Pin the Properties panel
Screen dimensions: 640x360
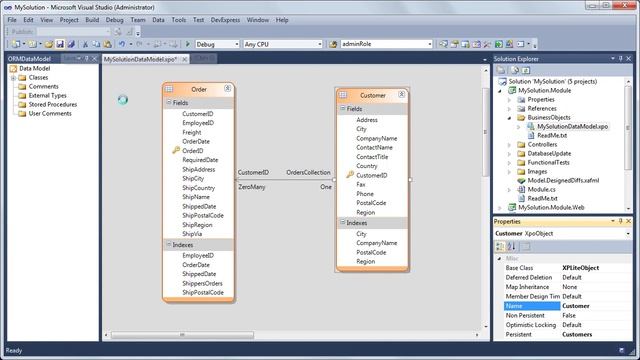click(x=620, y=221)
